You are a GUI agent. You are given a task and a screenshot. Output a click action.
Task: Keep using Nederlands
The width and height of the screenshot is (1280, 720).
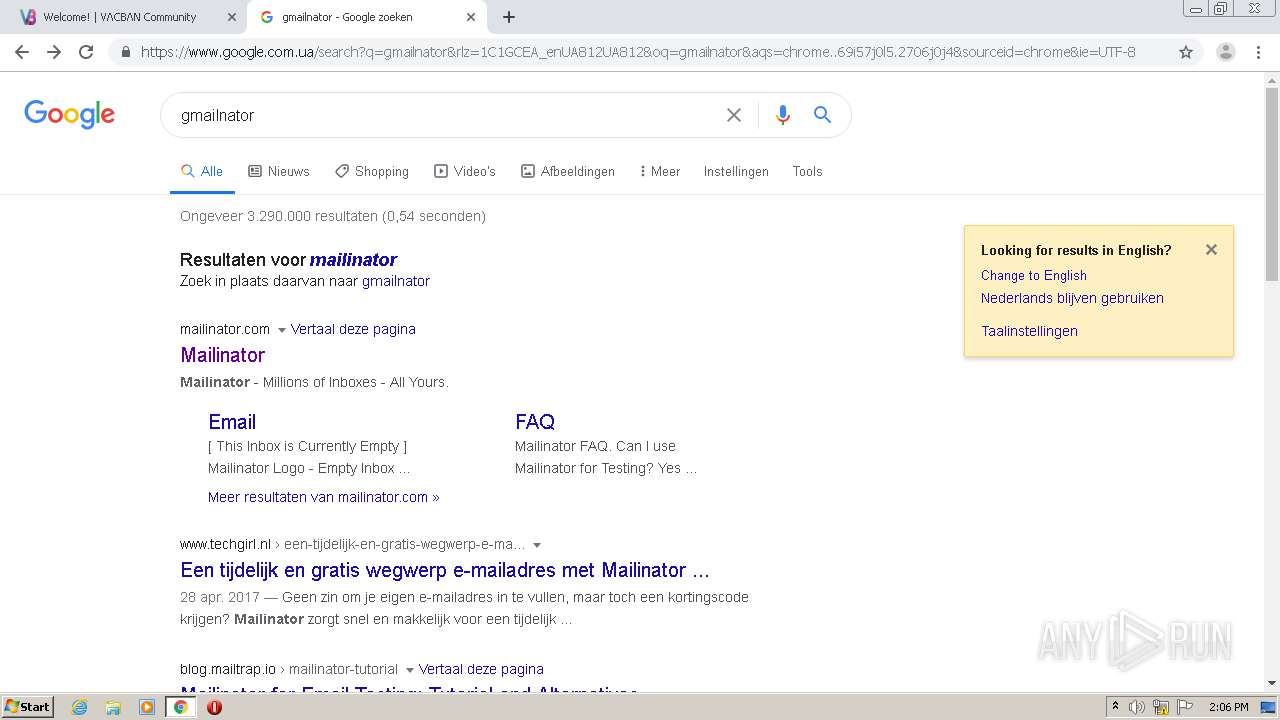point(1072,298)
